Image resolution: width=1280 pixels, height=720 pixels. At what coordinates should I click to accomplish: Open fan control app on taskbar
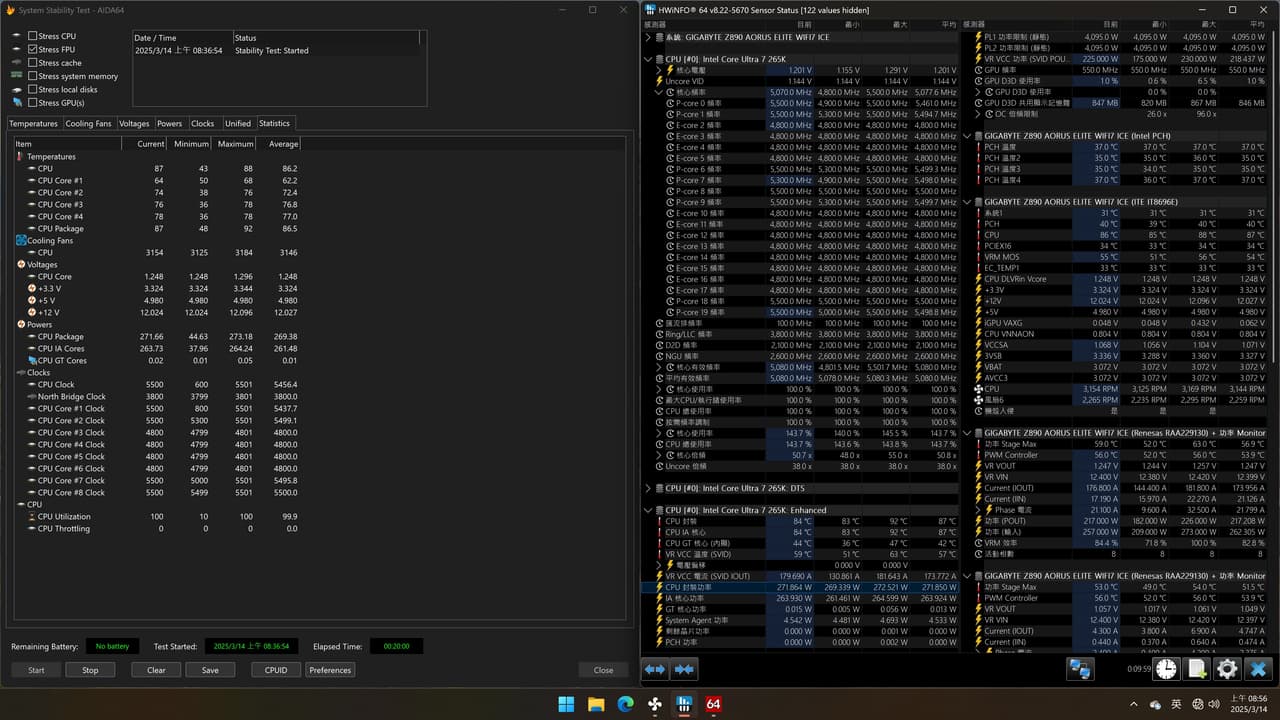(655, 704)
